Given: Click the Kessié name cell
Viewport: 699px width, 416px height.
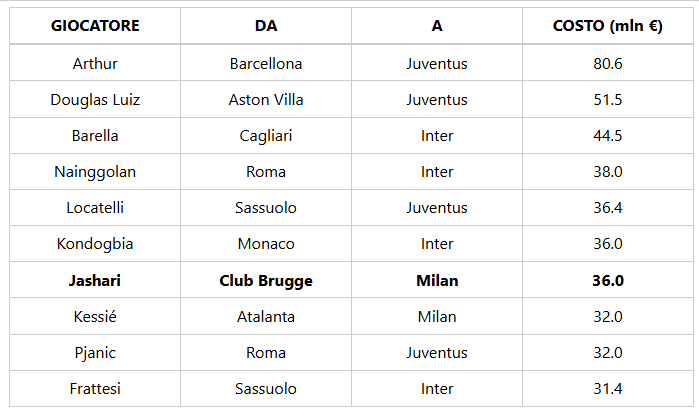Looking at the screenshot, I should 95,317.
